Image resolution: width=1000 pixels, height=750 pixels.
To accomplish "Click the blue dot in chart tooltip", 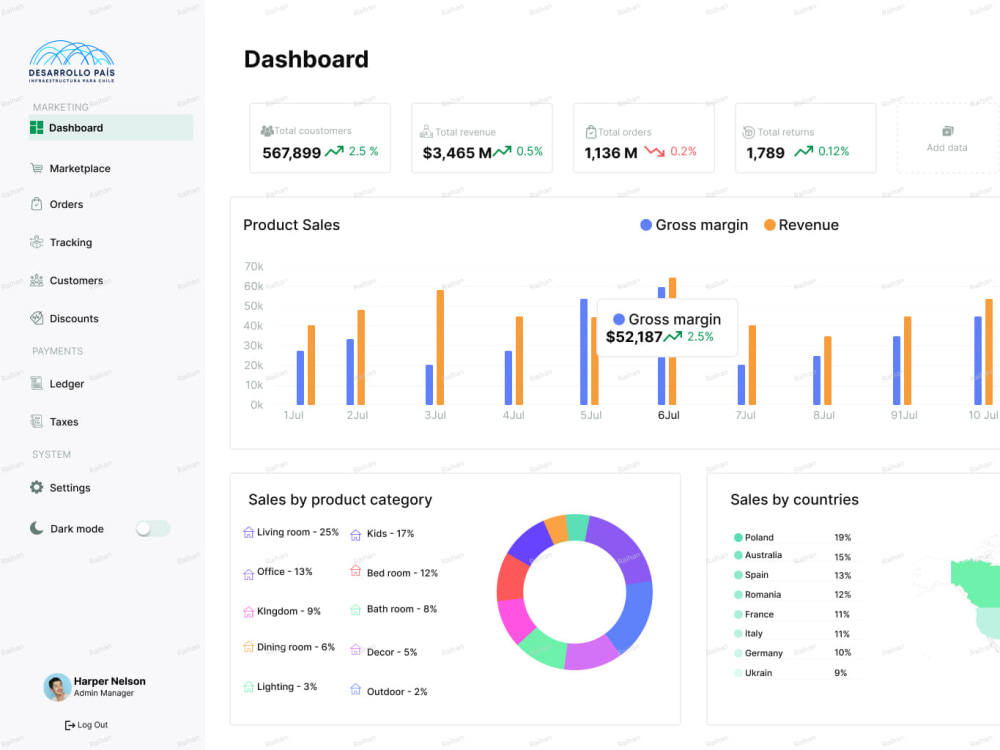I will pyautogui.click(x=619, y=319).
